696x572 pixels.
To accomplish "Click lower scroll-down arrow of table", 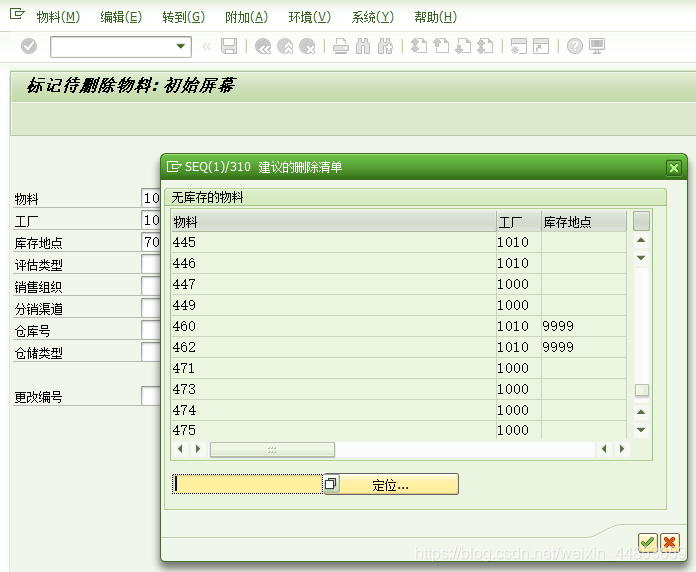I will pos(641,430).
